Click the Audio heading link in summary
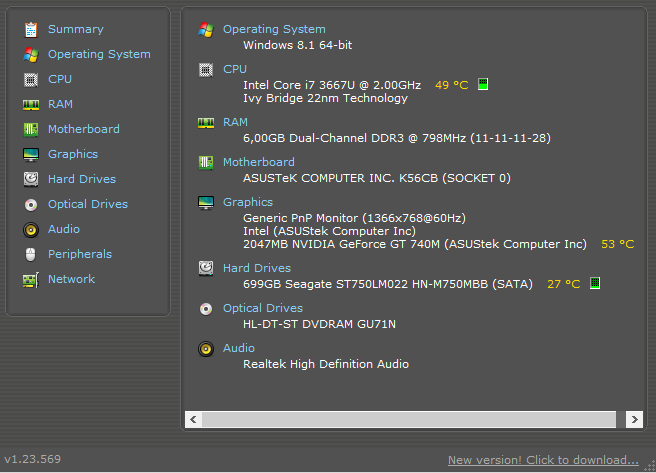This screenshot has width=656, height=473. 238,348
